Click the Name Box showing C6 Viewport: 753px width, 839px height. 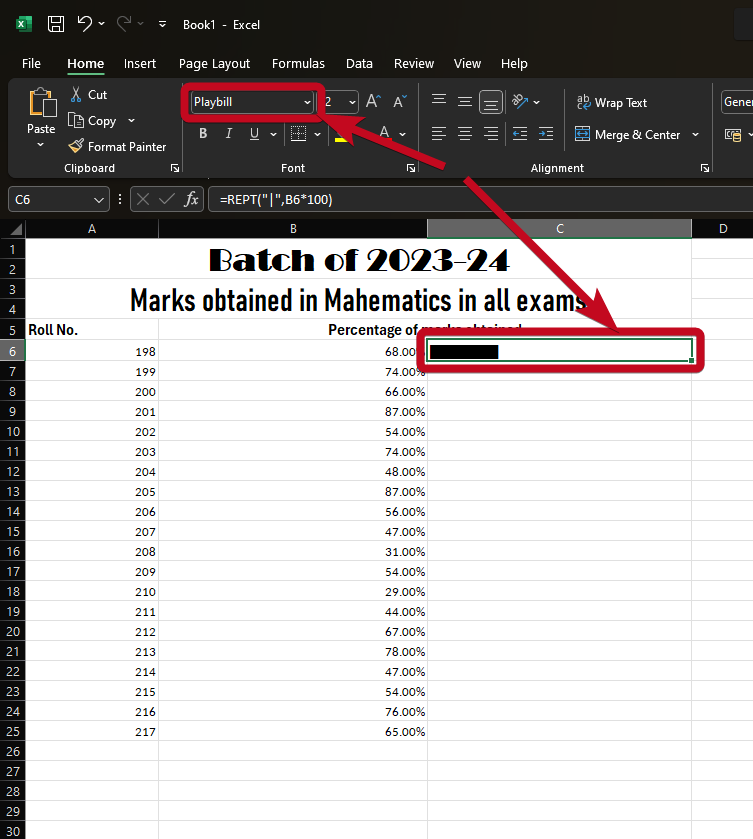click(59, 200)
